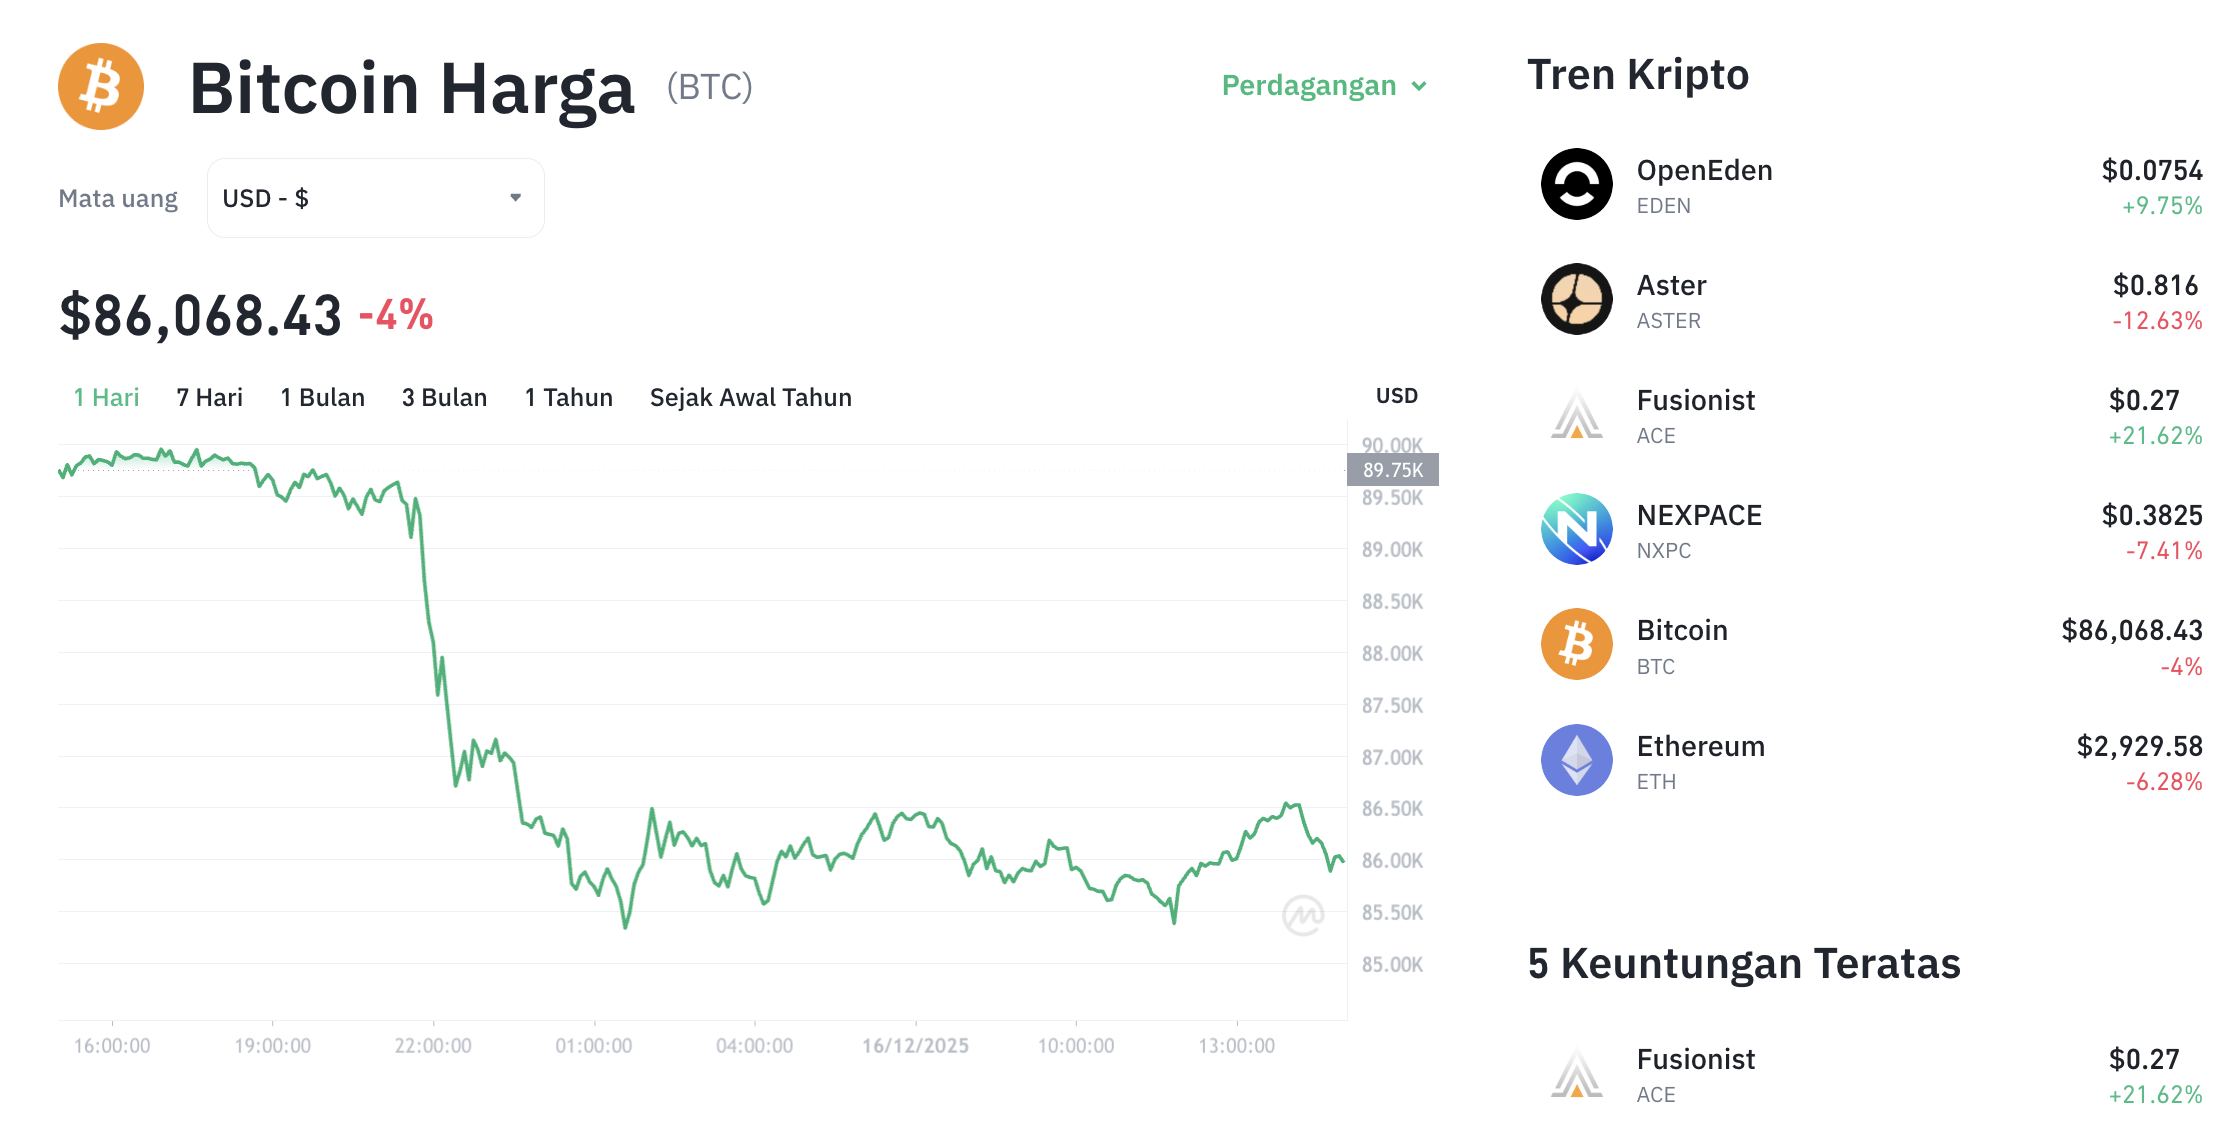2218x1128 pixels.
Task: Open the Fusionist ACE icon
Action: click(1576, 414)
